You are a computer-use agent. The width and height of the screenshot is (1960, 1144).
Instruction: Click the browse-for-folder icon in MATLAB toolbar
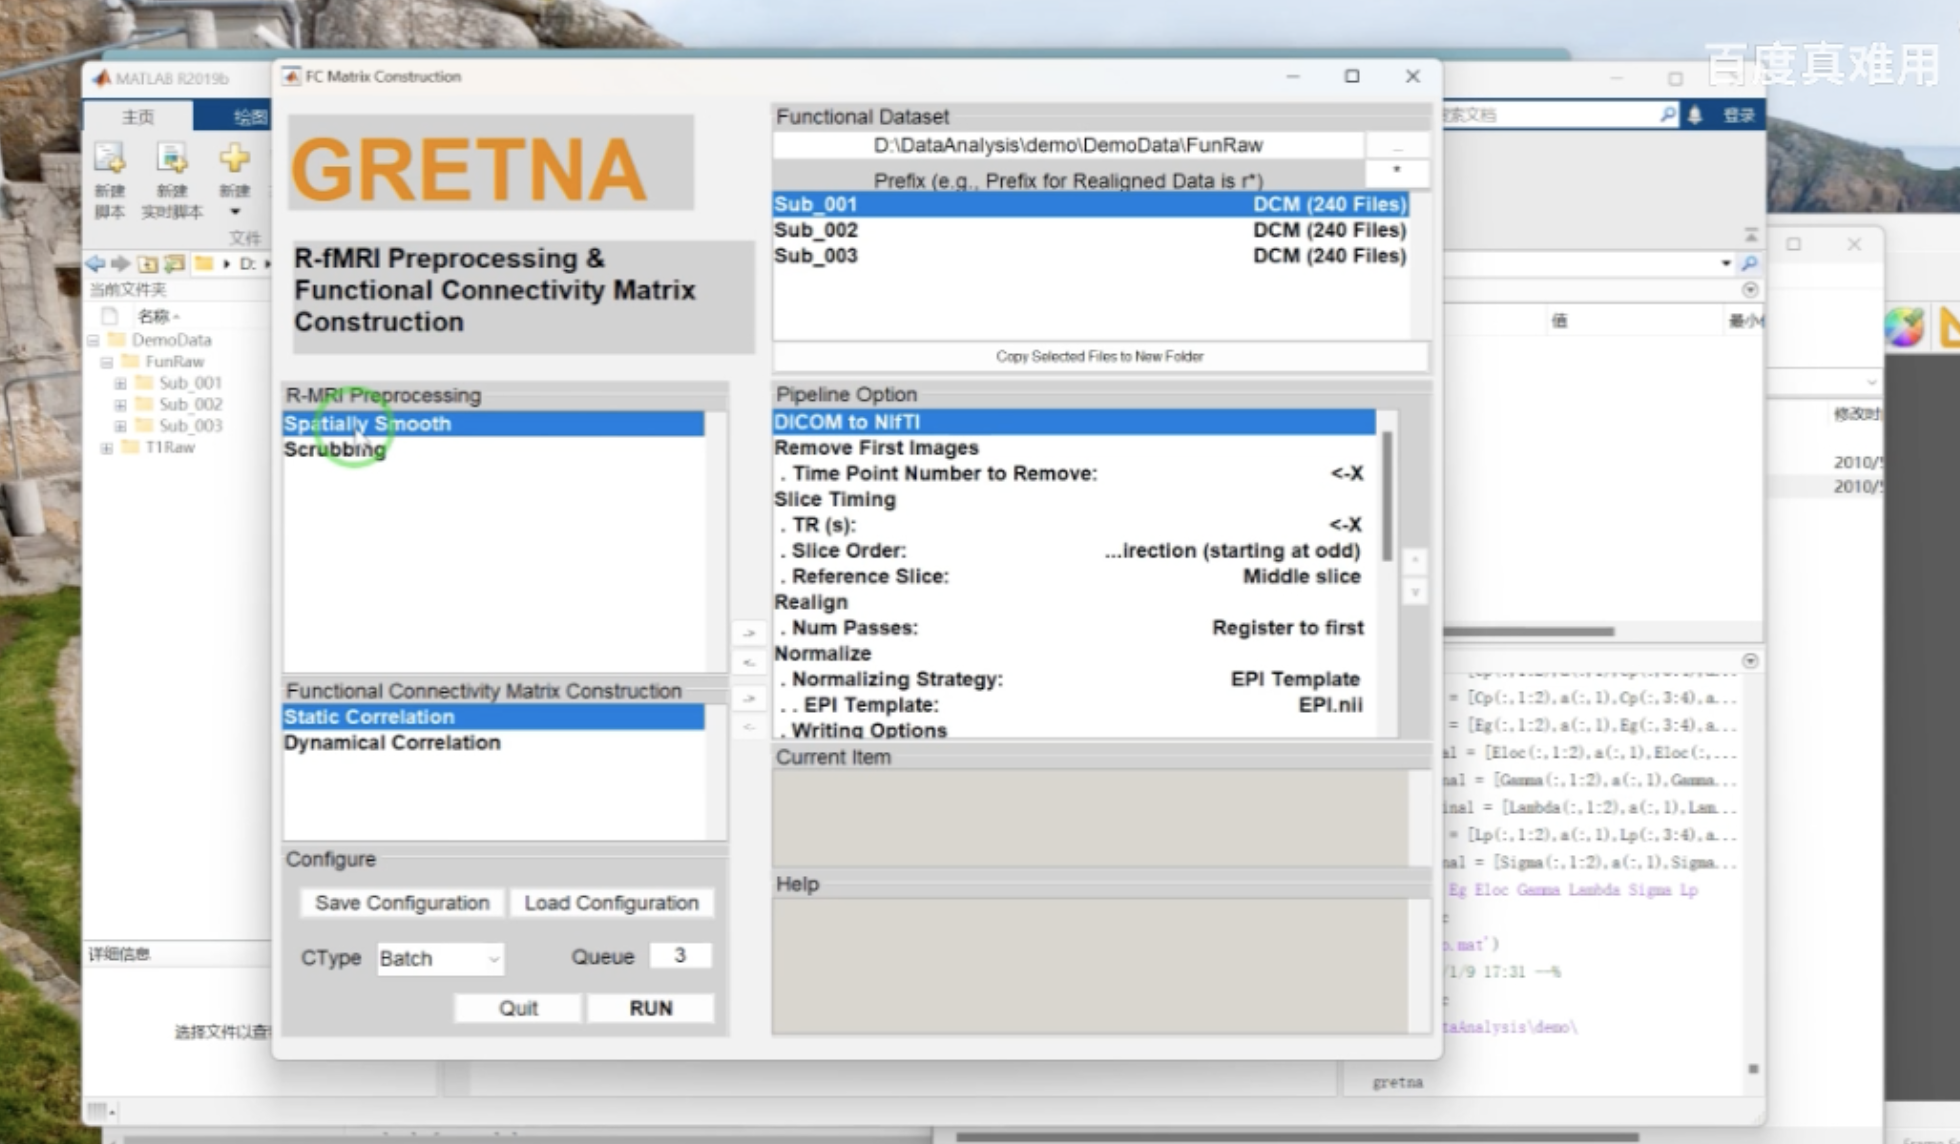pos(174,264)
